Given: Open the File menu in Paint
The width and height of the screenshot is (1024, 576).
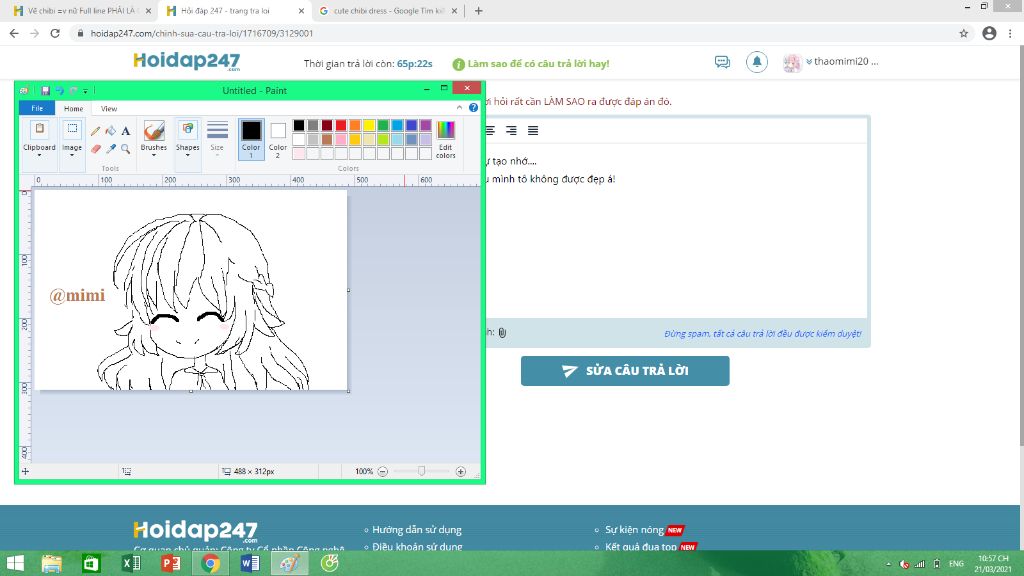Looking at the screenshot, I should (37, 108).
